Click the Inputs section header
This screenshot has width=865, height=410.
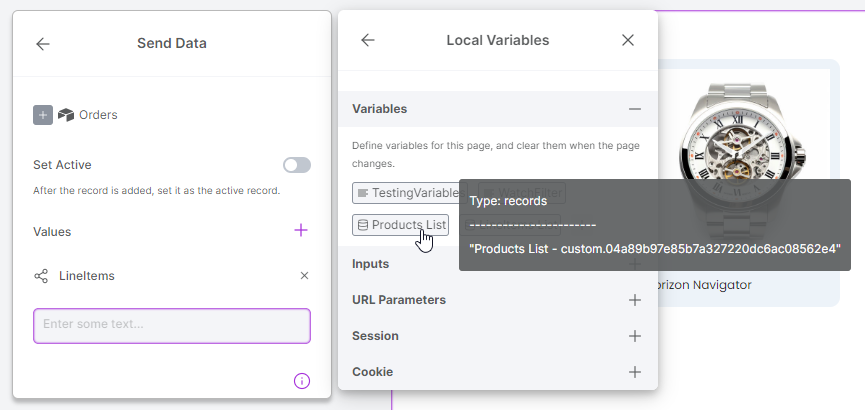click(x=498, y=264)
